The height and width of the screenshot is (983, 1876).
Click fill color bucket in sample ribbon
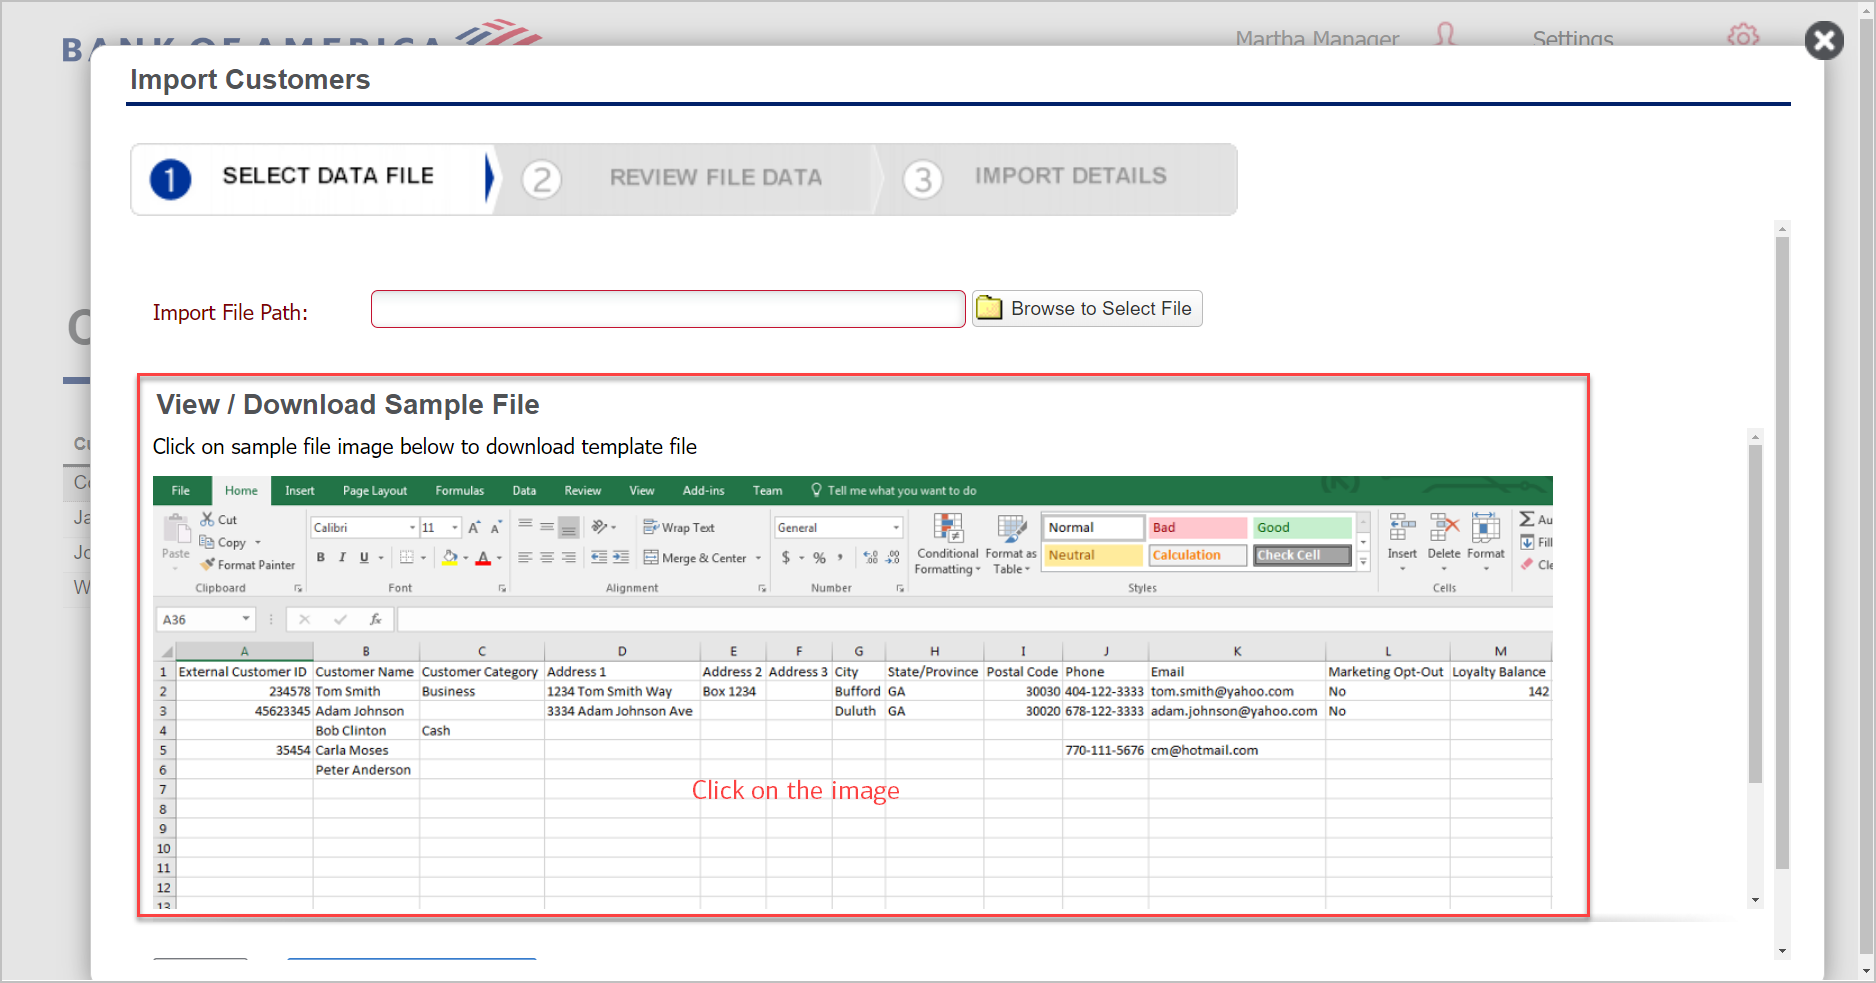pos(450,557)
